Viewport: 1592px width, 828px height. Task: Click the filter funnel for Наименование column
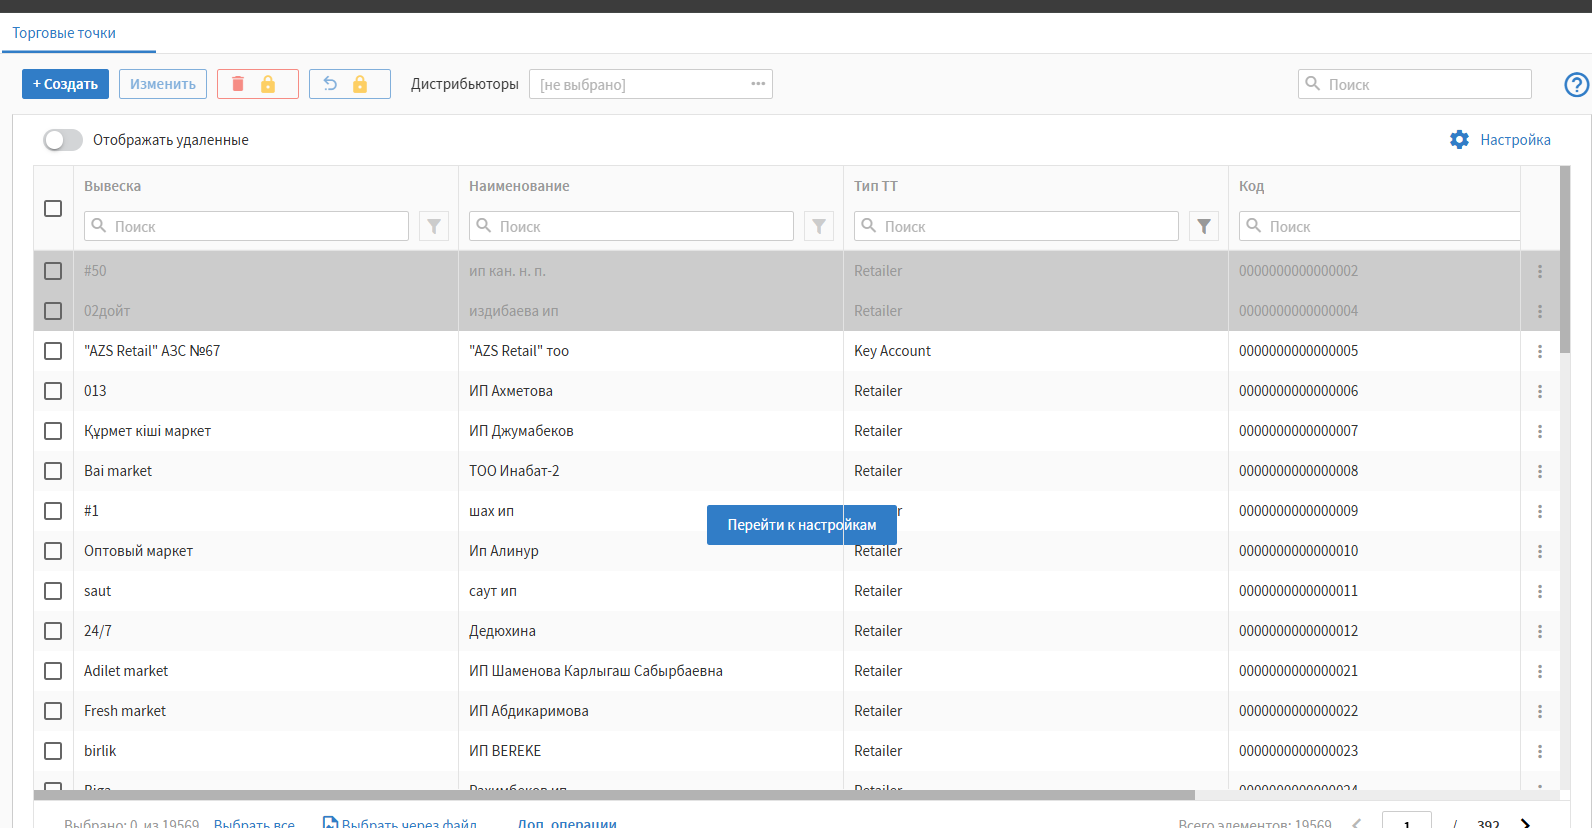point(819,226)
